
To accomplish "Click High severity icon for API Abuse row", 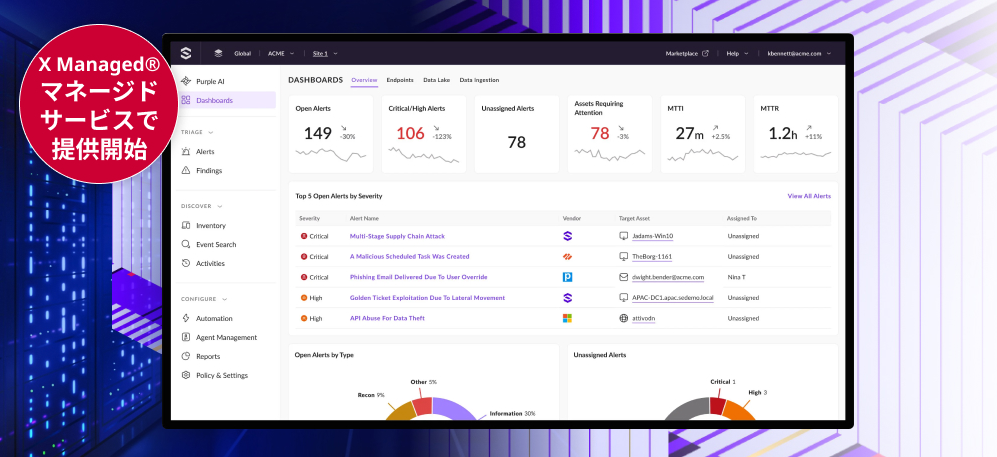I will pos(304,318).
